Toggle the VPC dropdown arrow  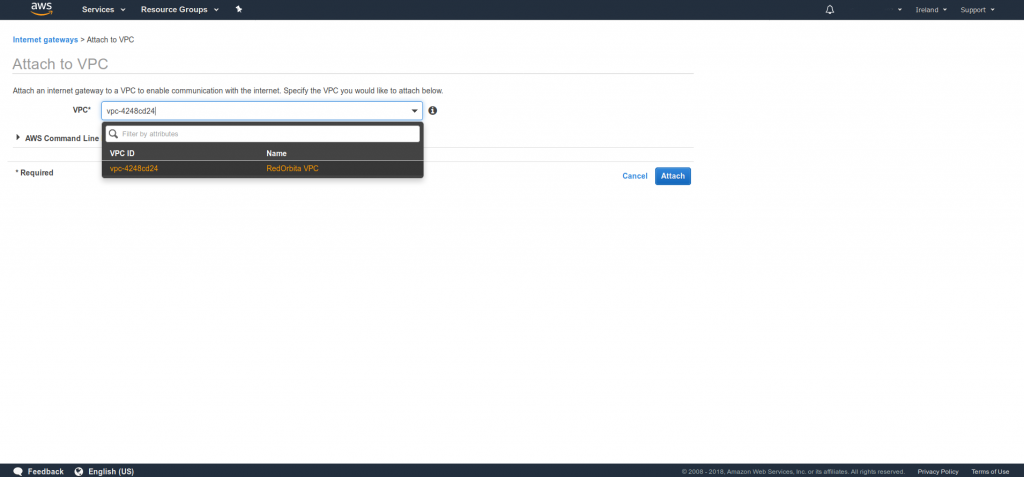point(415,111)
